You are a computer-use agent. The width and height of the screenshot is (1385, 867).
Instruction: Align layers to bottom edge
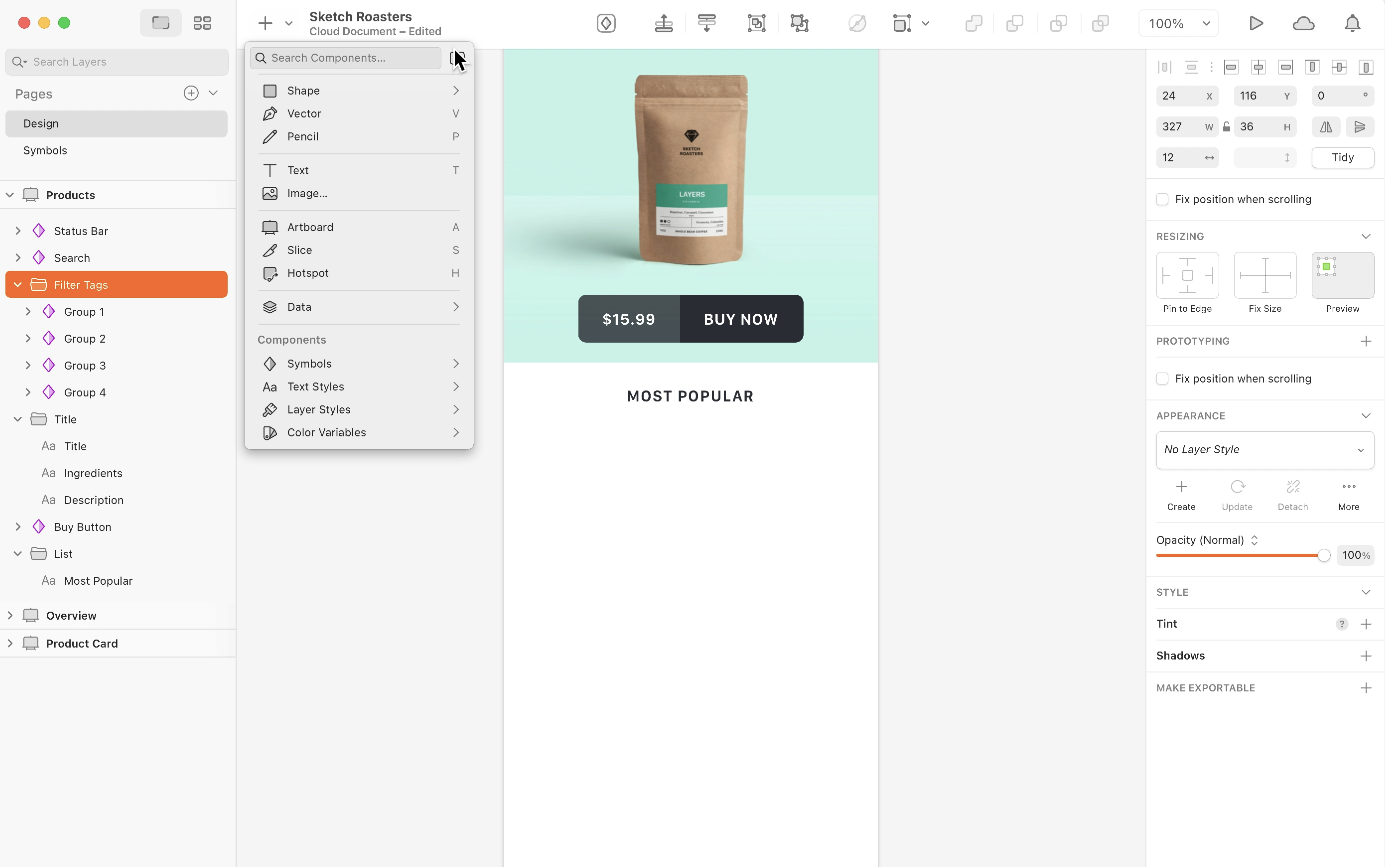point(1366,67)
